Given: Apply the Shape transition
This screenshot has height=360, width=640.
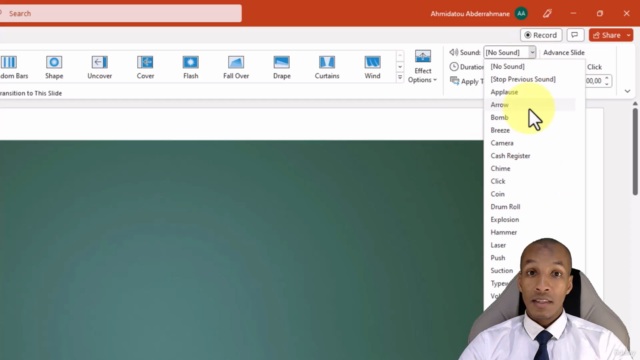Looking at the screenshot, I should (x=54, y=67).
